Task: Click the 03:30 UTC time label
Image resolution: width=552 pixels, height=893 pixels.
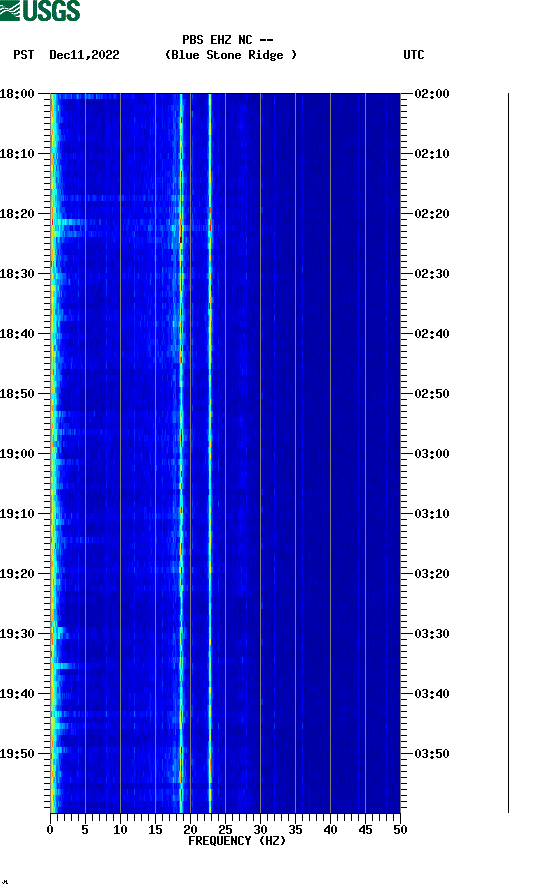Action: pyautogui.click(x=432, y=634)
